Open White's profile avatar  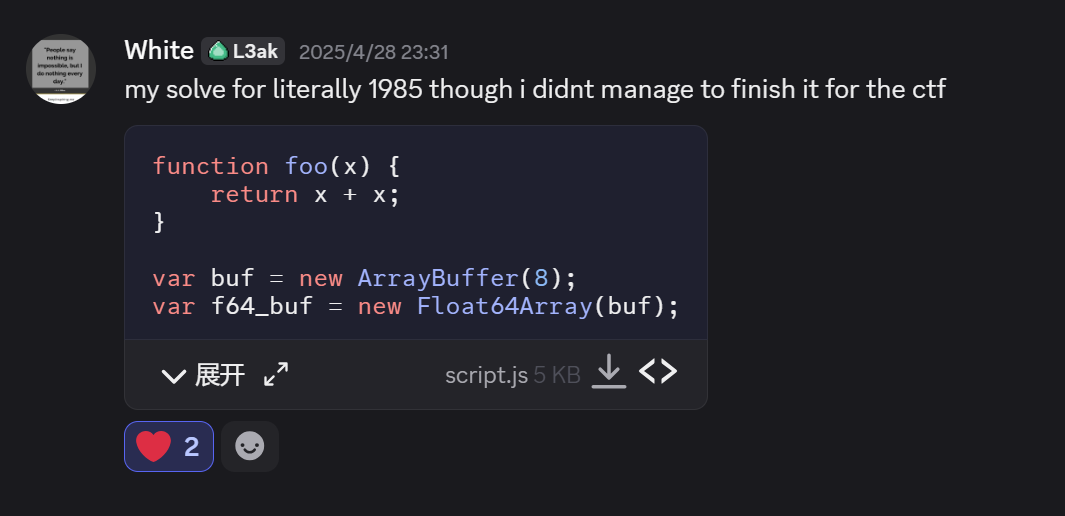click(x=60, y=69)
